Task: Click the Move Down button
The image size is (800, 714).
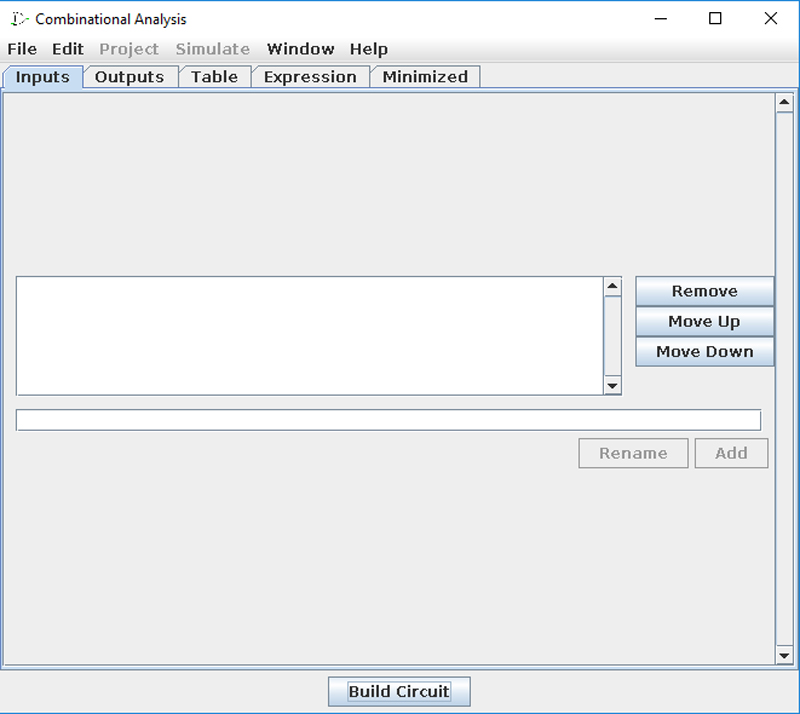Action: [705, 352]
